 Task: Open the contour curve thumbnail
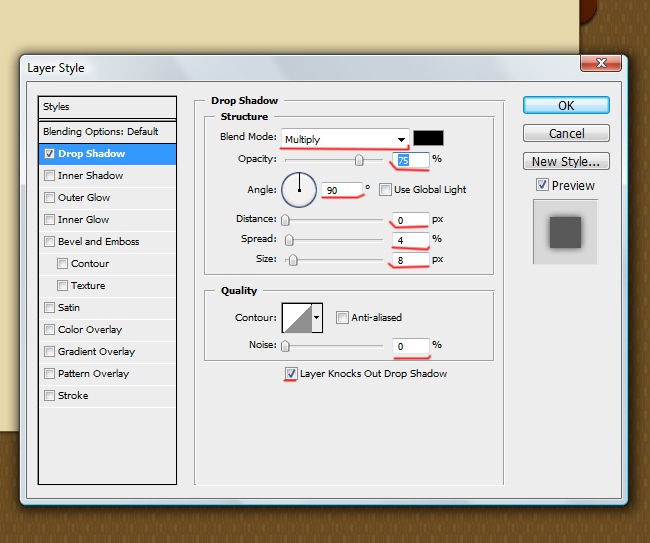pos(297,318)
